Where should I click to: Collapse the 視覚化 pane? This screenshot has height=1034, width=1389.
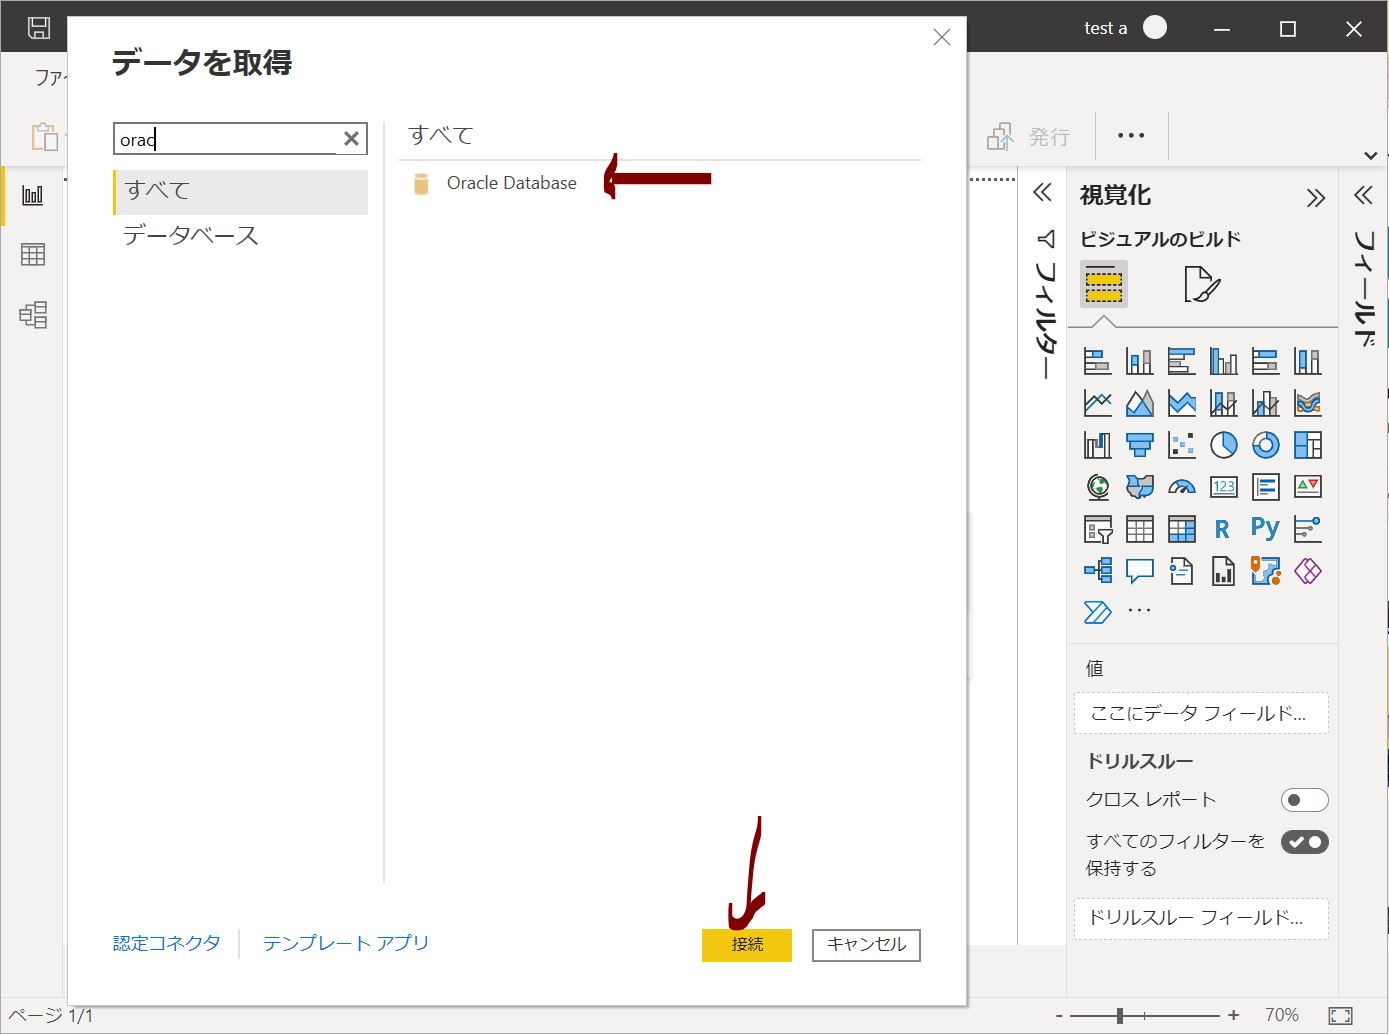click(x=1315, y=198)
